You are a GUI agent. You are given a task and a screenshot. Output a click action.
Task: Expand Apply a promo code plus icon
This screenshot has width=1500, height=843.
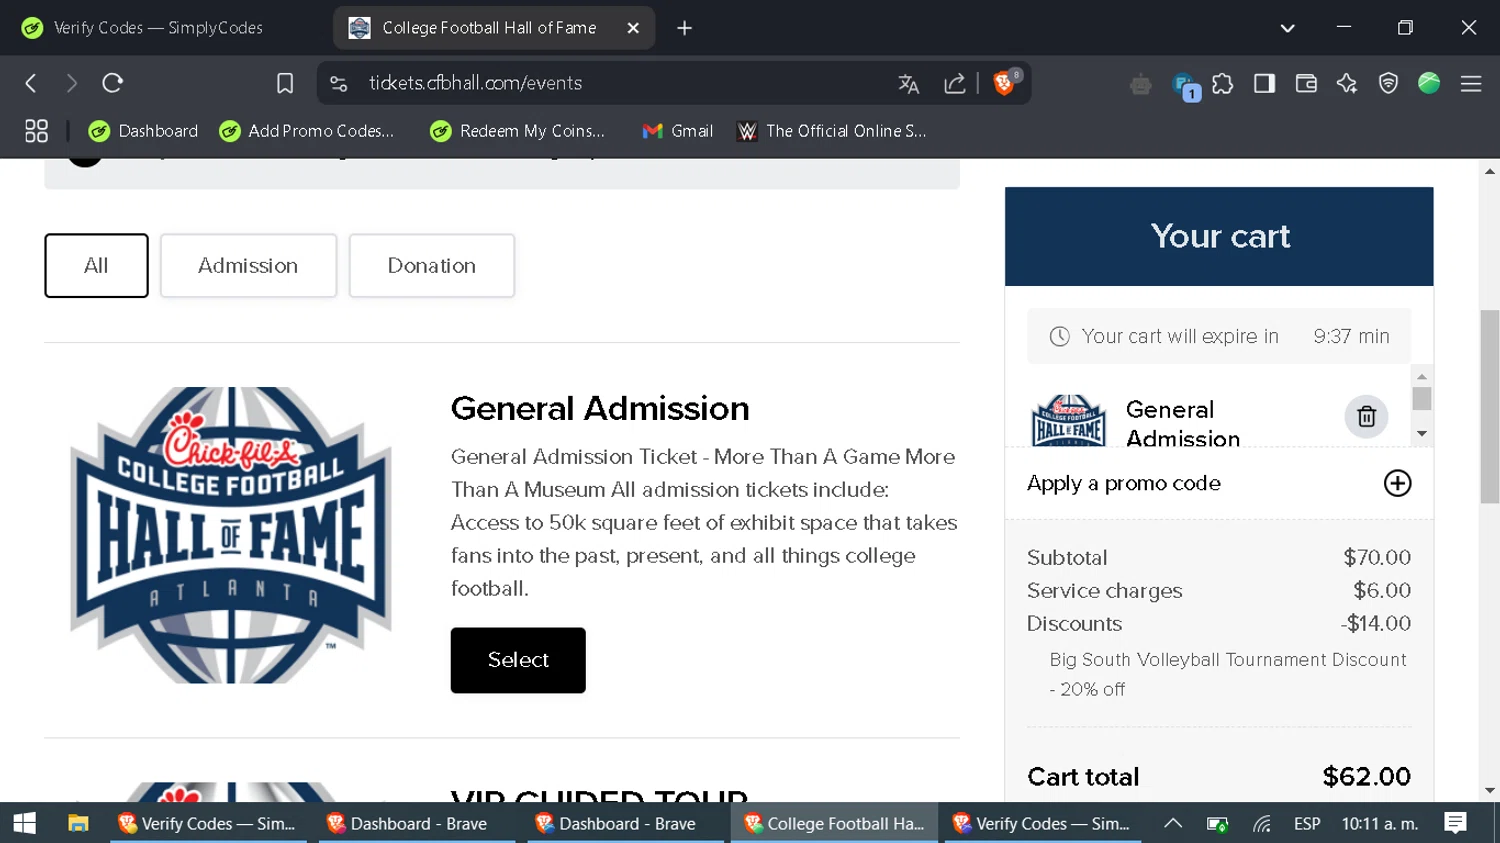(x=1397, y=483)
